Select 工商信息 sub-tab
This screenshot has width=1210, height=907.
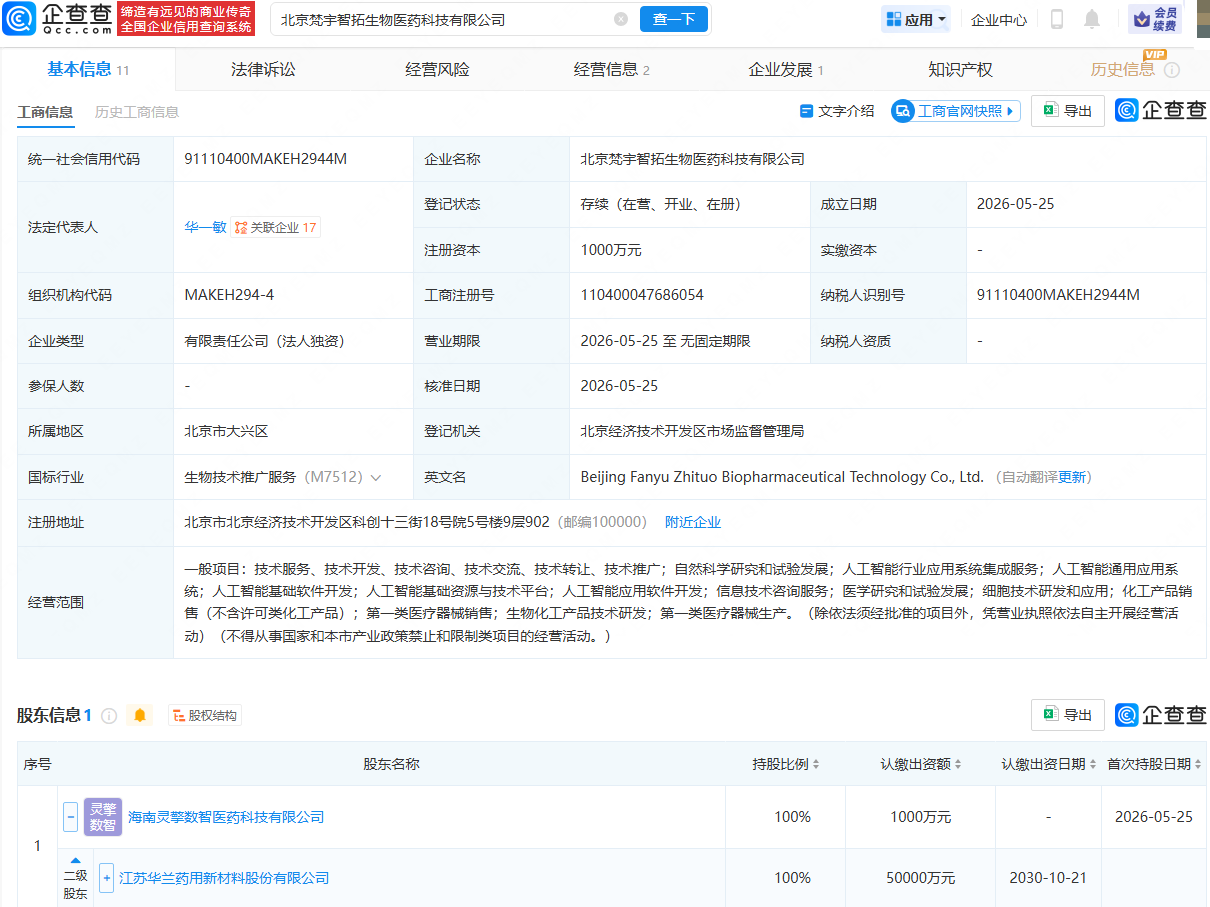(45, 112)
